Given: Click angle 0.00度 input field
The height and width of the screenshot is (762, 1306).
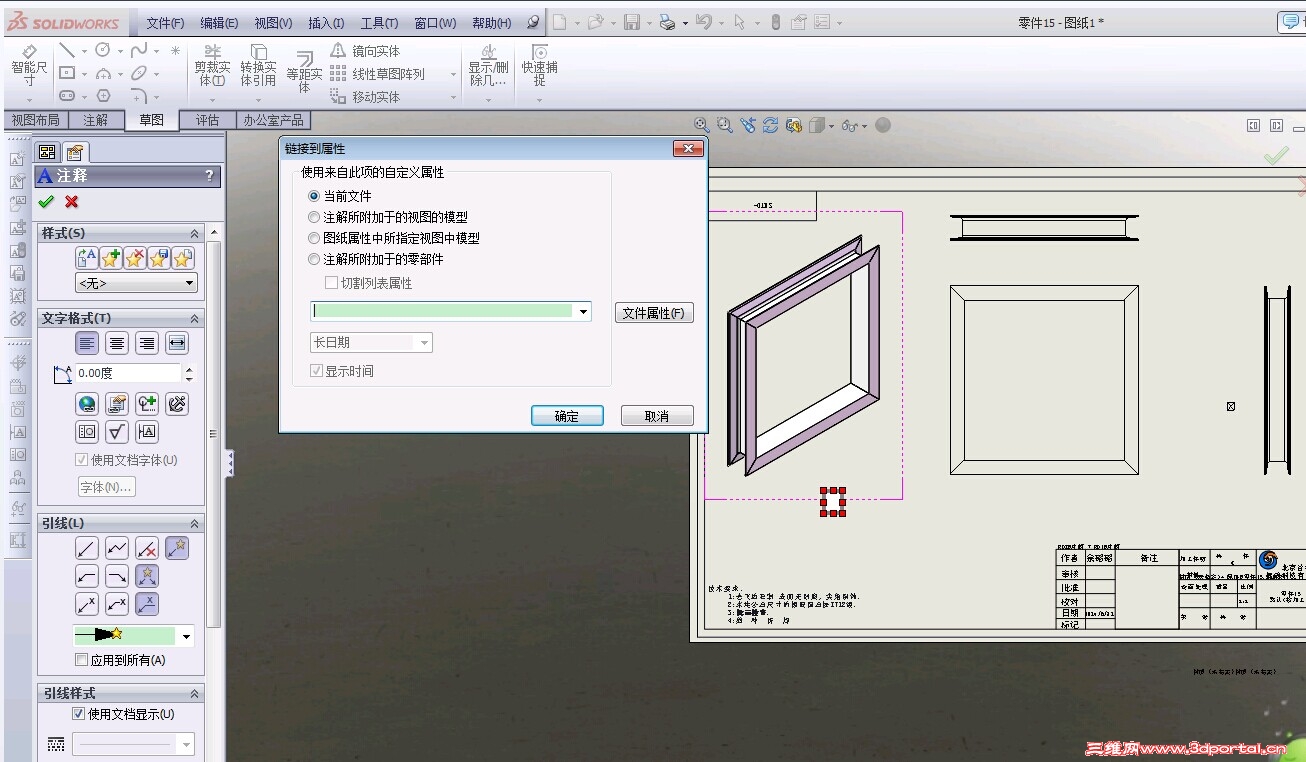Looking at the screenshot, I should (128, 373).
